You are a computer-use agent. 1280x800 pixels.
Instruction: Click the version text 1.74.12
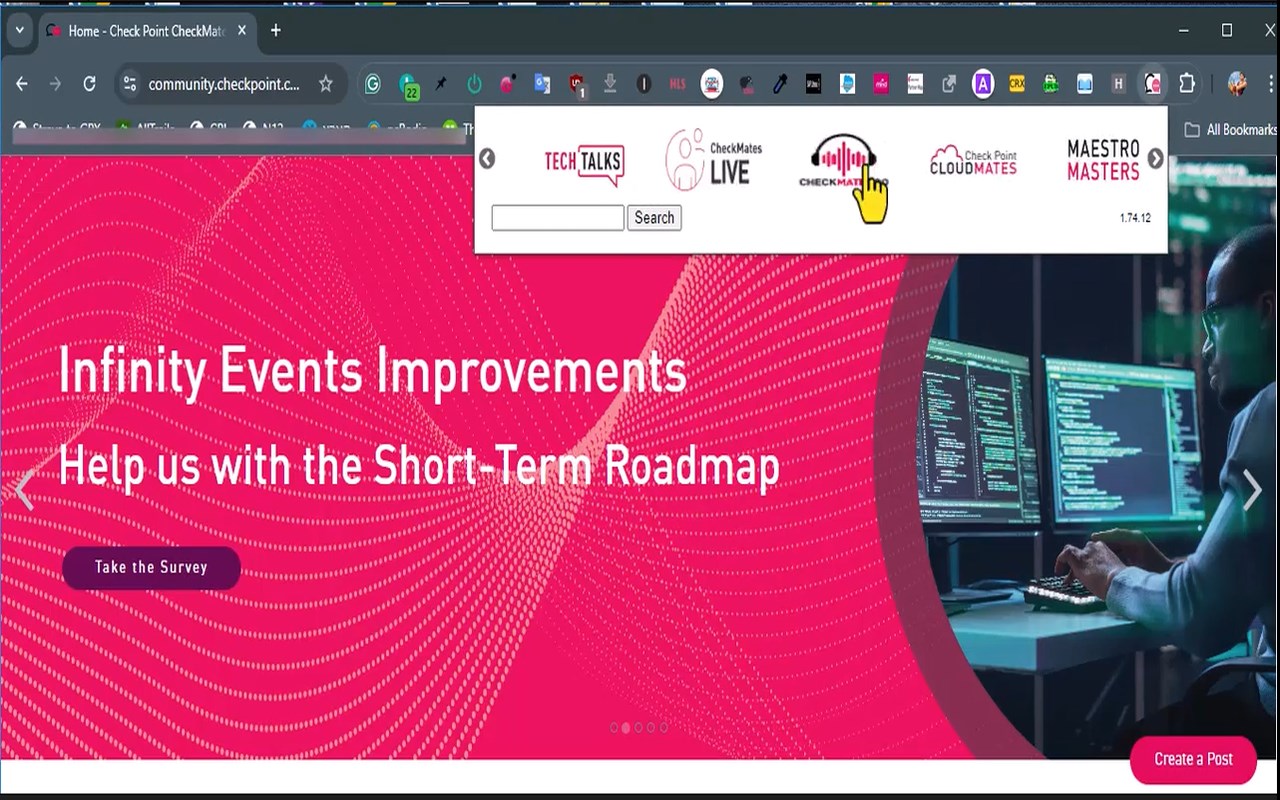1135,218
